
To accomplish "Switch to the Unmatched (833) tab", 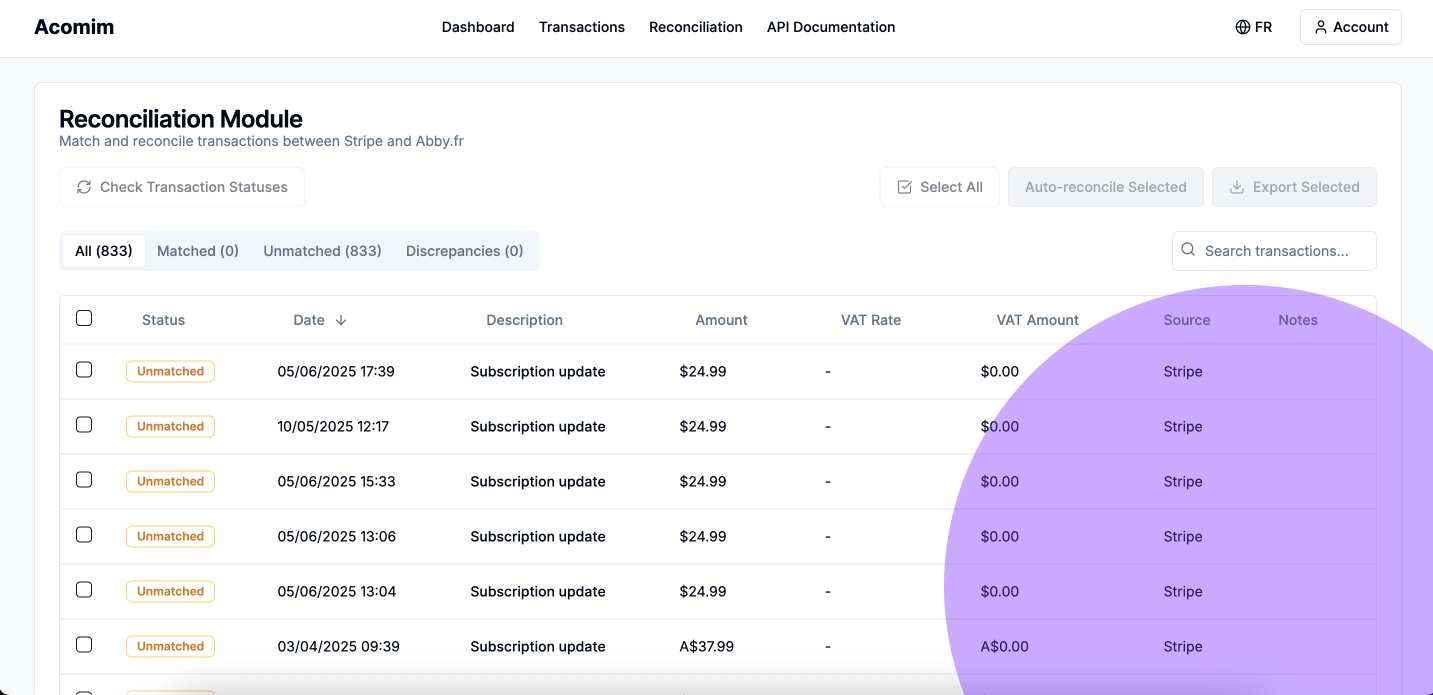I will click(322, 251).
